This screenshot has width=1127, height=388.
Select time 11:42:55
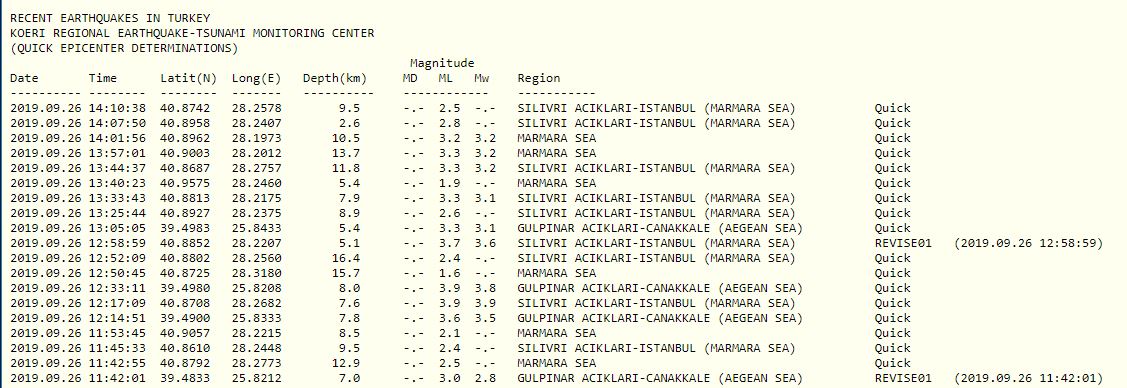tap(117, 363)
